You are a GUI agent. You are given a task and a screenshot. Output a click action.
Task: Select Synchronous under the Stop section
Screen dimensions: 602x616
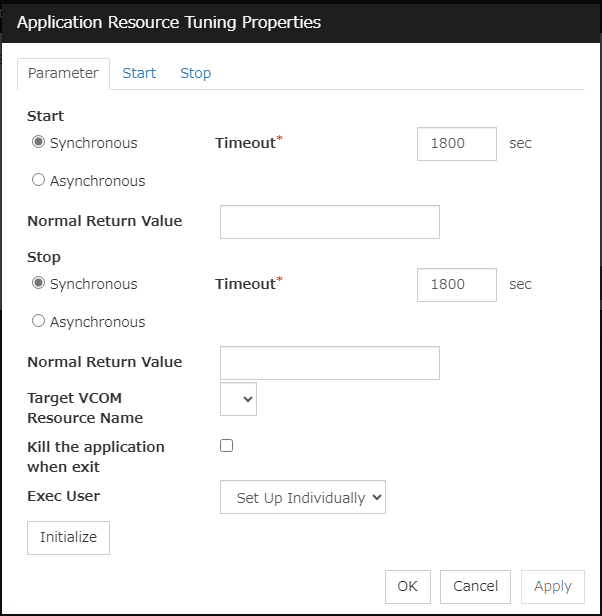39,284
